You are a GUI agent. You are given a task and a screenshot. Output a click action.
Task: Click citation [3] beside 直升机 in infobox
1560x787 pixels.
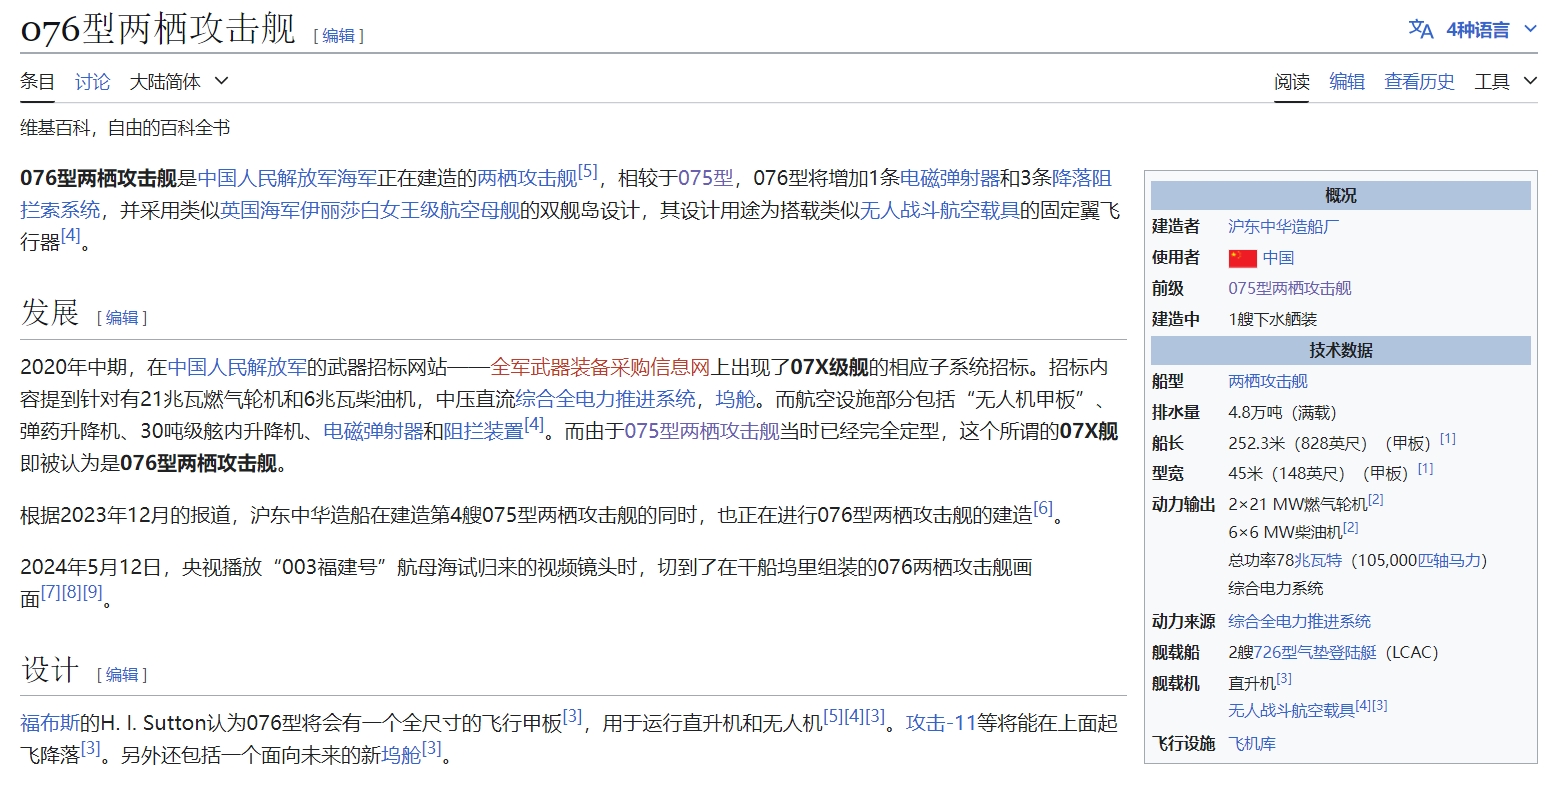tap(1284, 678)
